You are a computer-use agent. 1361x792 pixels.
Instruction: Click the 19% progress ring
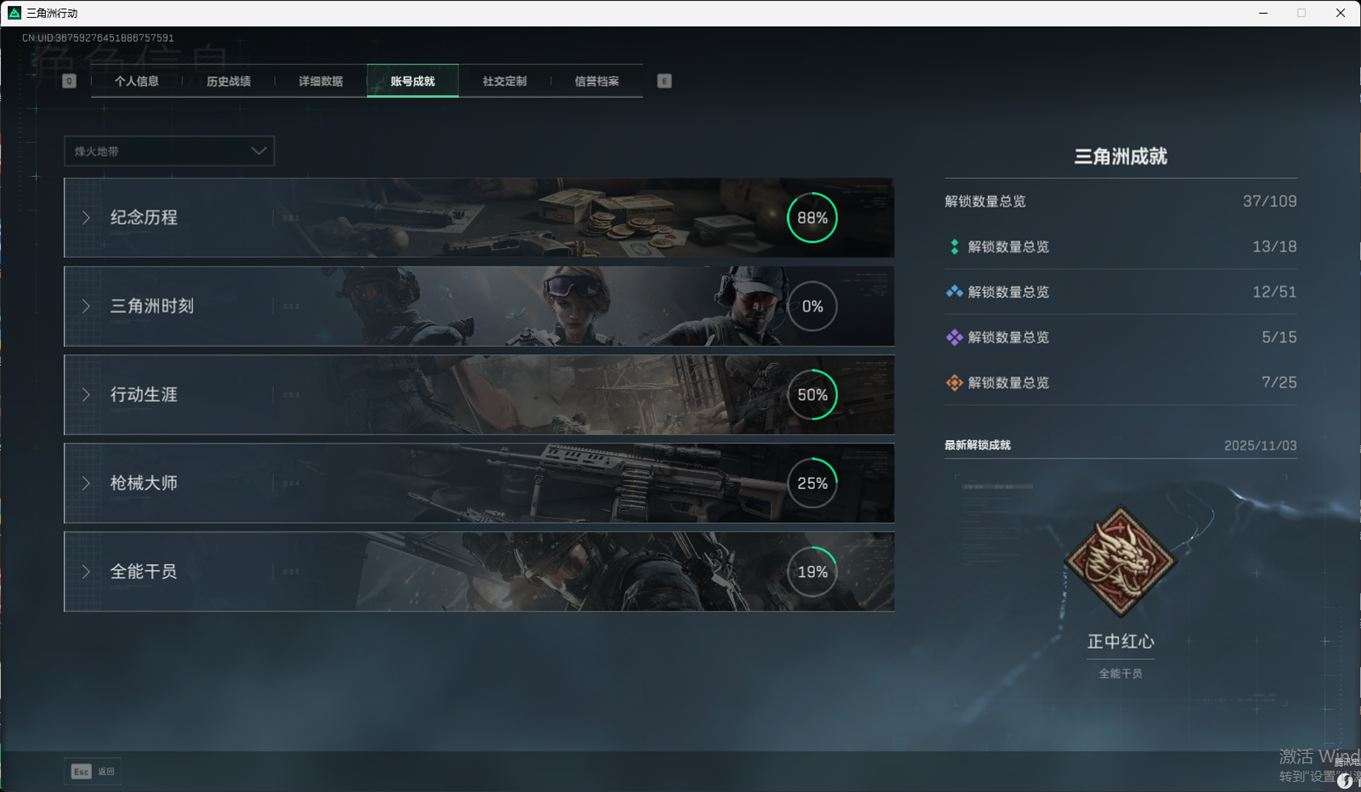pyautogui.click(x=812, y=571)
